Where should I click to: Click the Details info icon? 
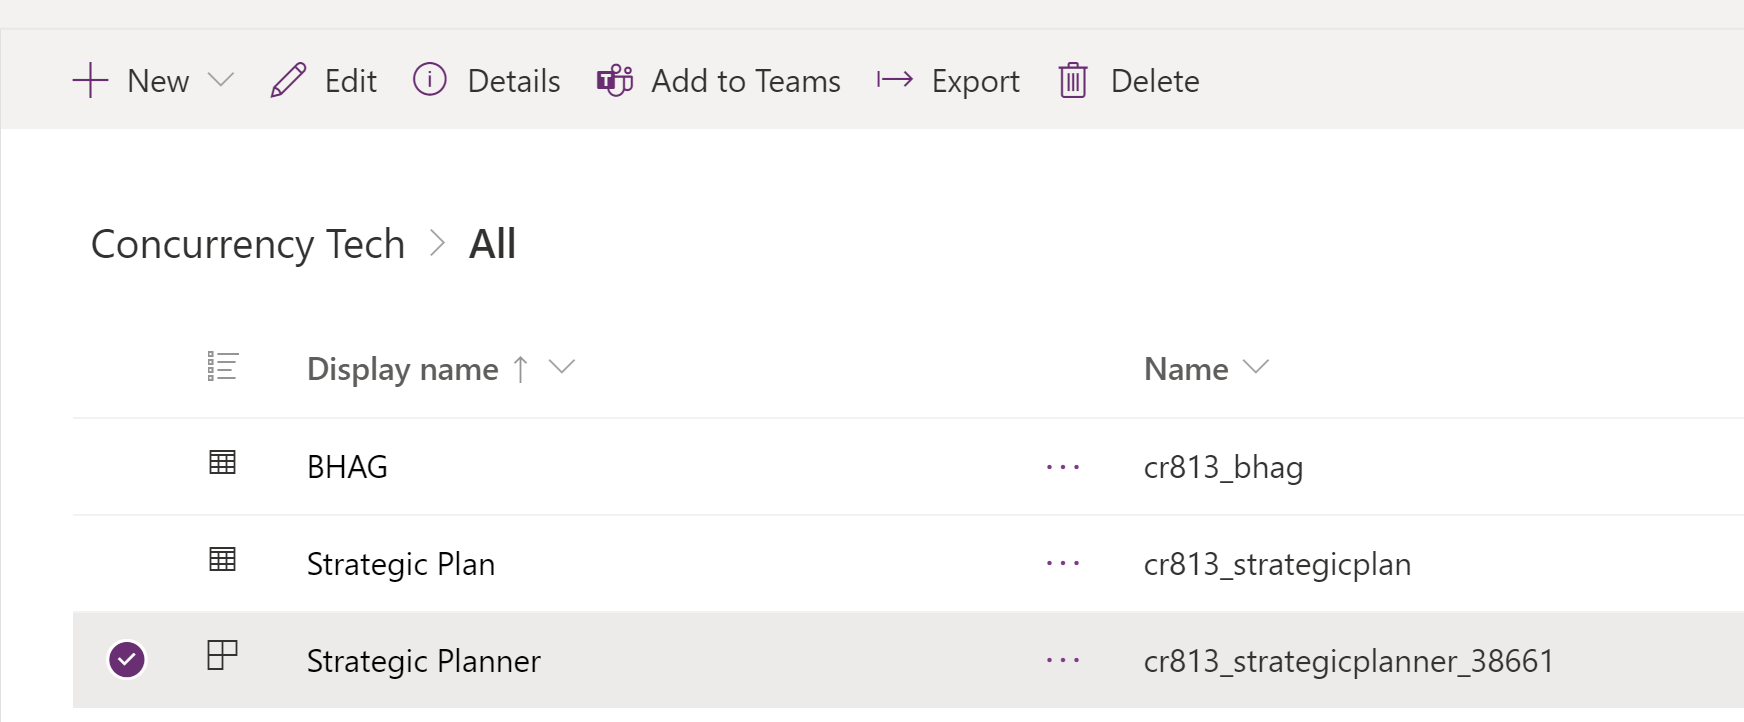point(430,80)
